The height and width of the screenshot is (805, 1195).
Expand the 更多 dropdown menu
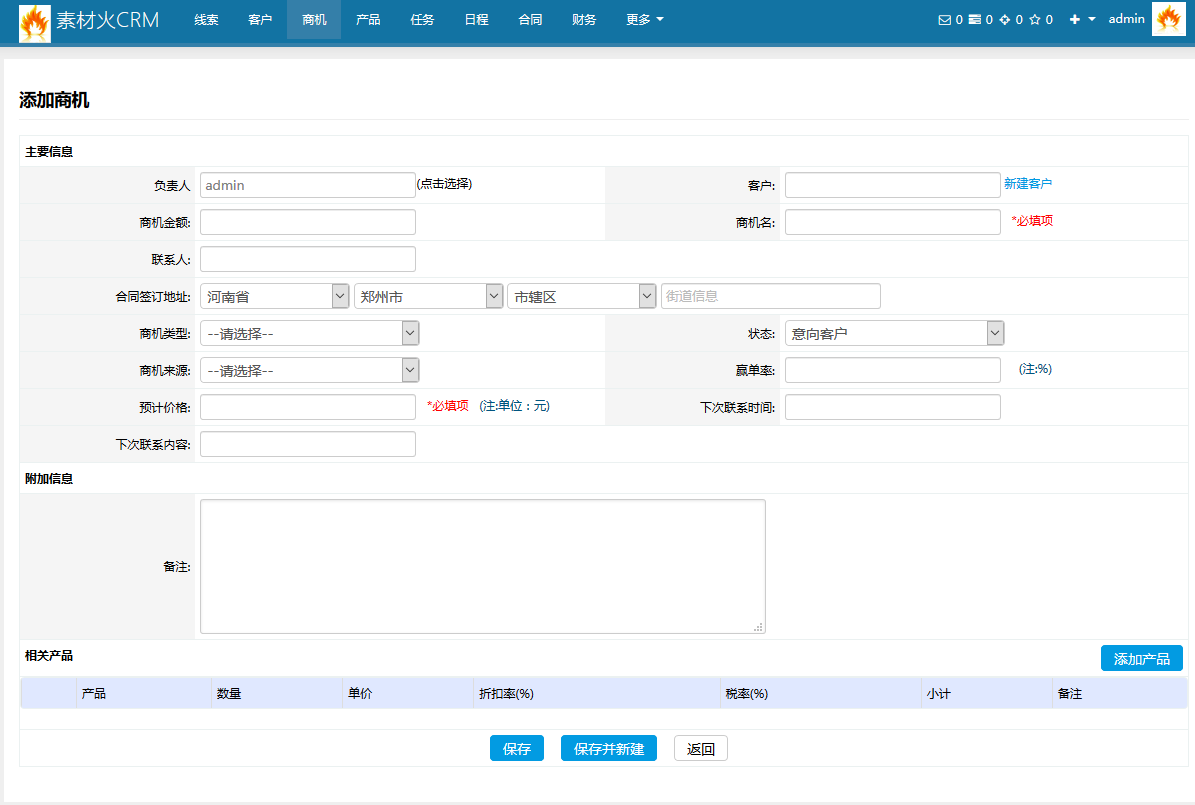tap(645, 20)
